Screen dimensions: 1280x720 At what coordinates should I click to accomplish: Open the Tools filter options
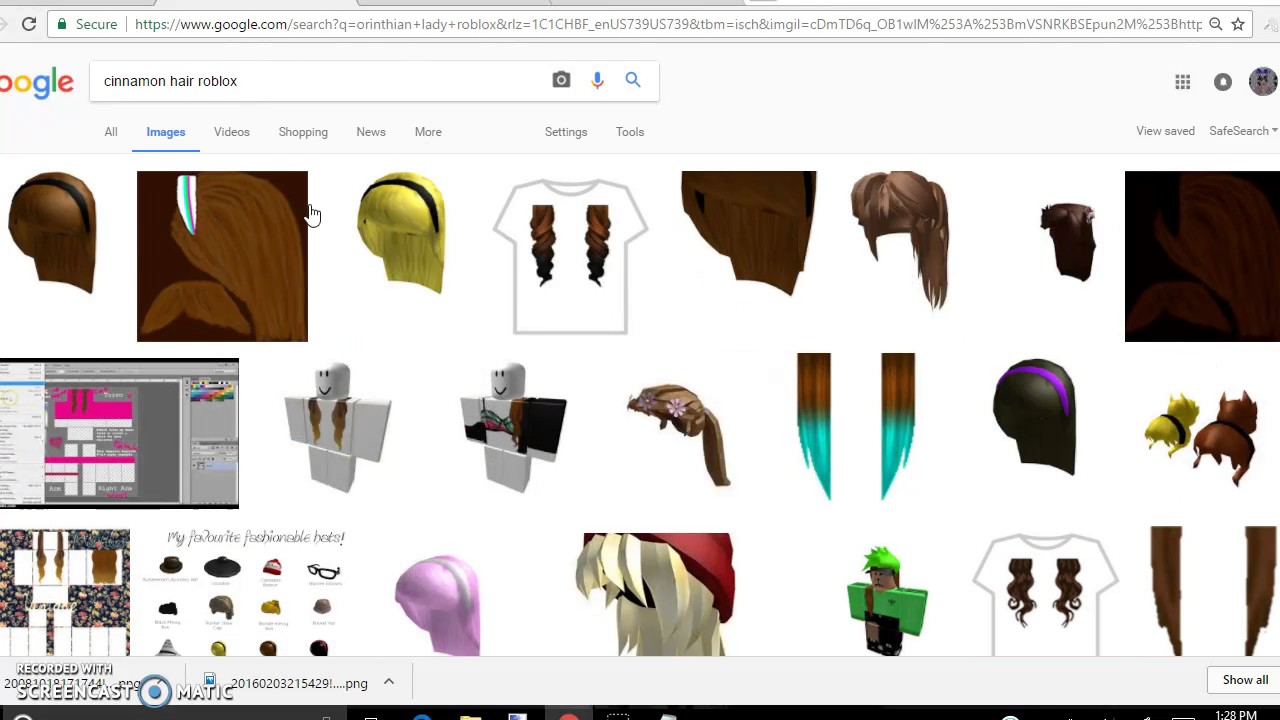tap(630, 132)
